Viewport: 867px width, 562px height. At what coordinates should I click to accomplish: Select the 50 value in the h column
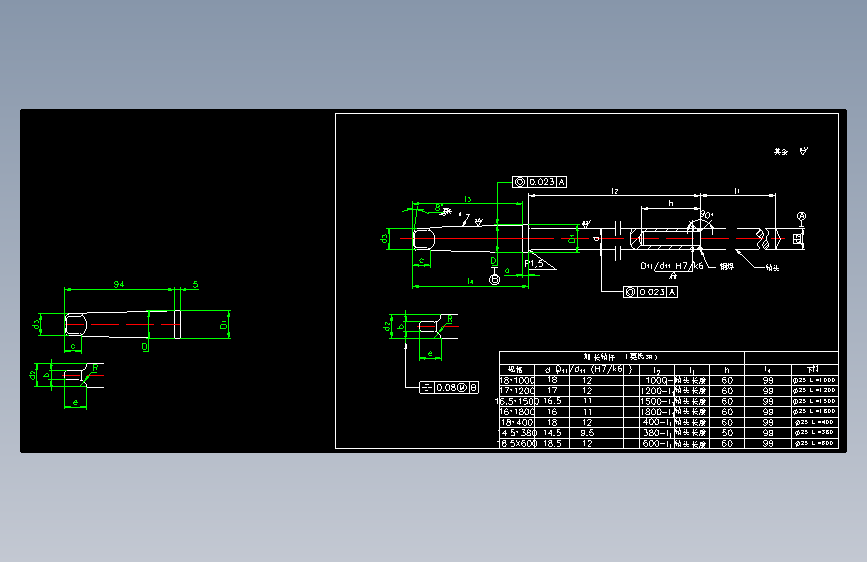pyautogui.click(x=728, y=433)
